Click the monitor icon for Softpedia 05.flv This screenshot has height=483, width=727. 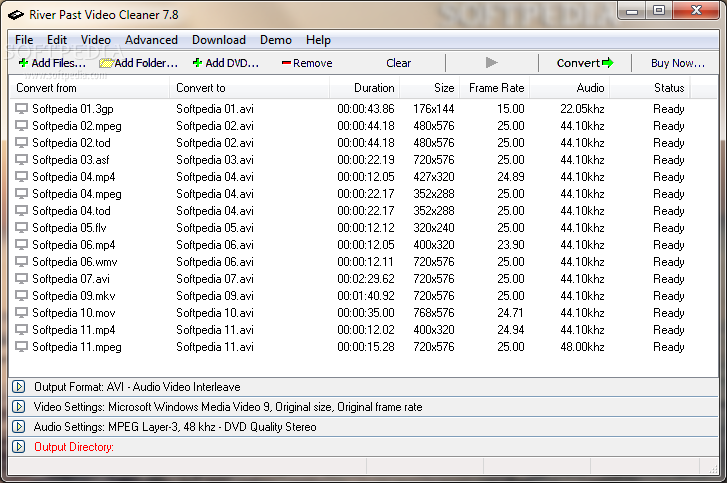click(x=21, y=228)
